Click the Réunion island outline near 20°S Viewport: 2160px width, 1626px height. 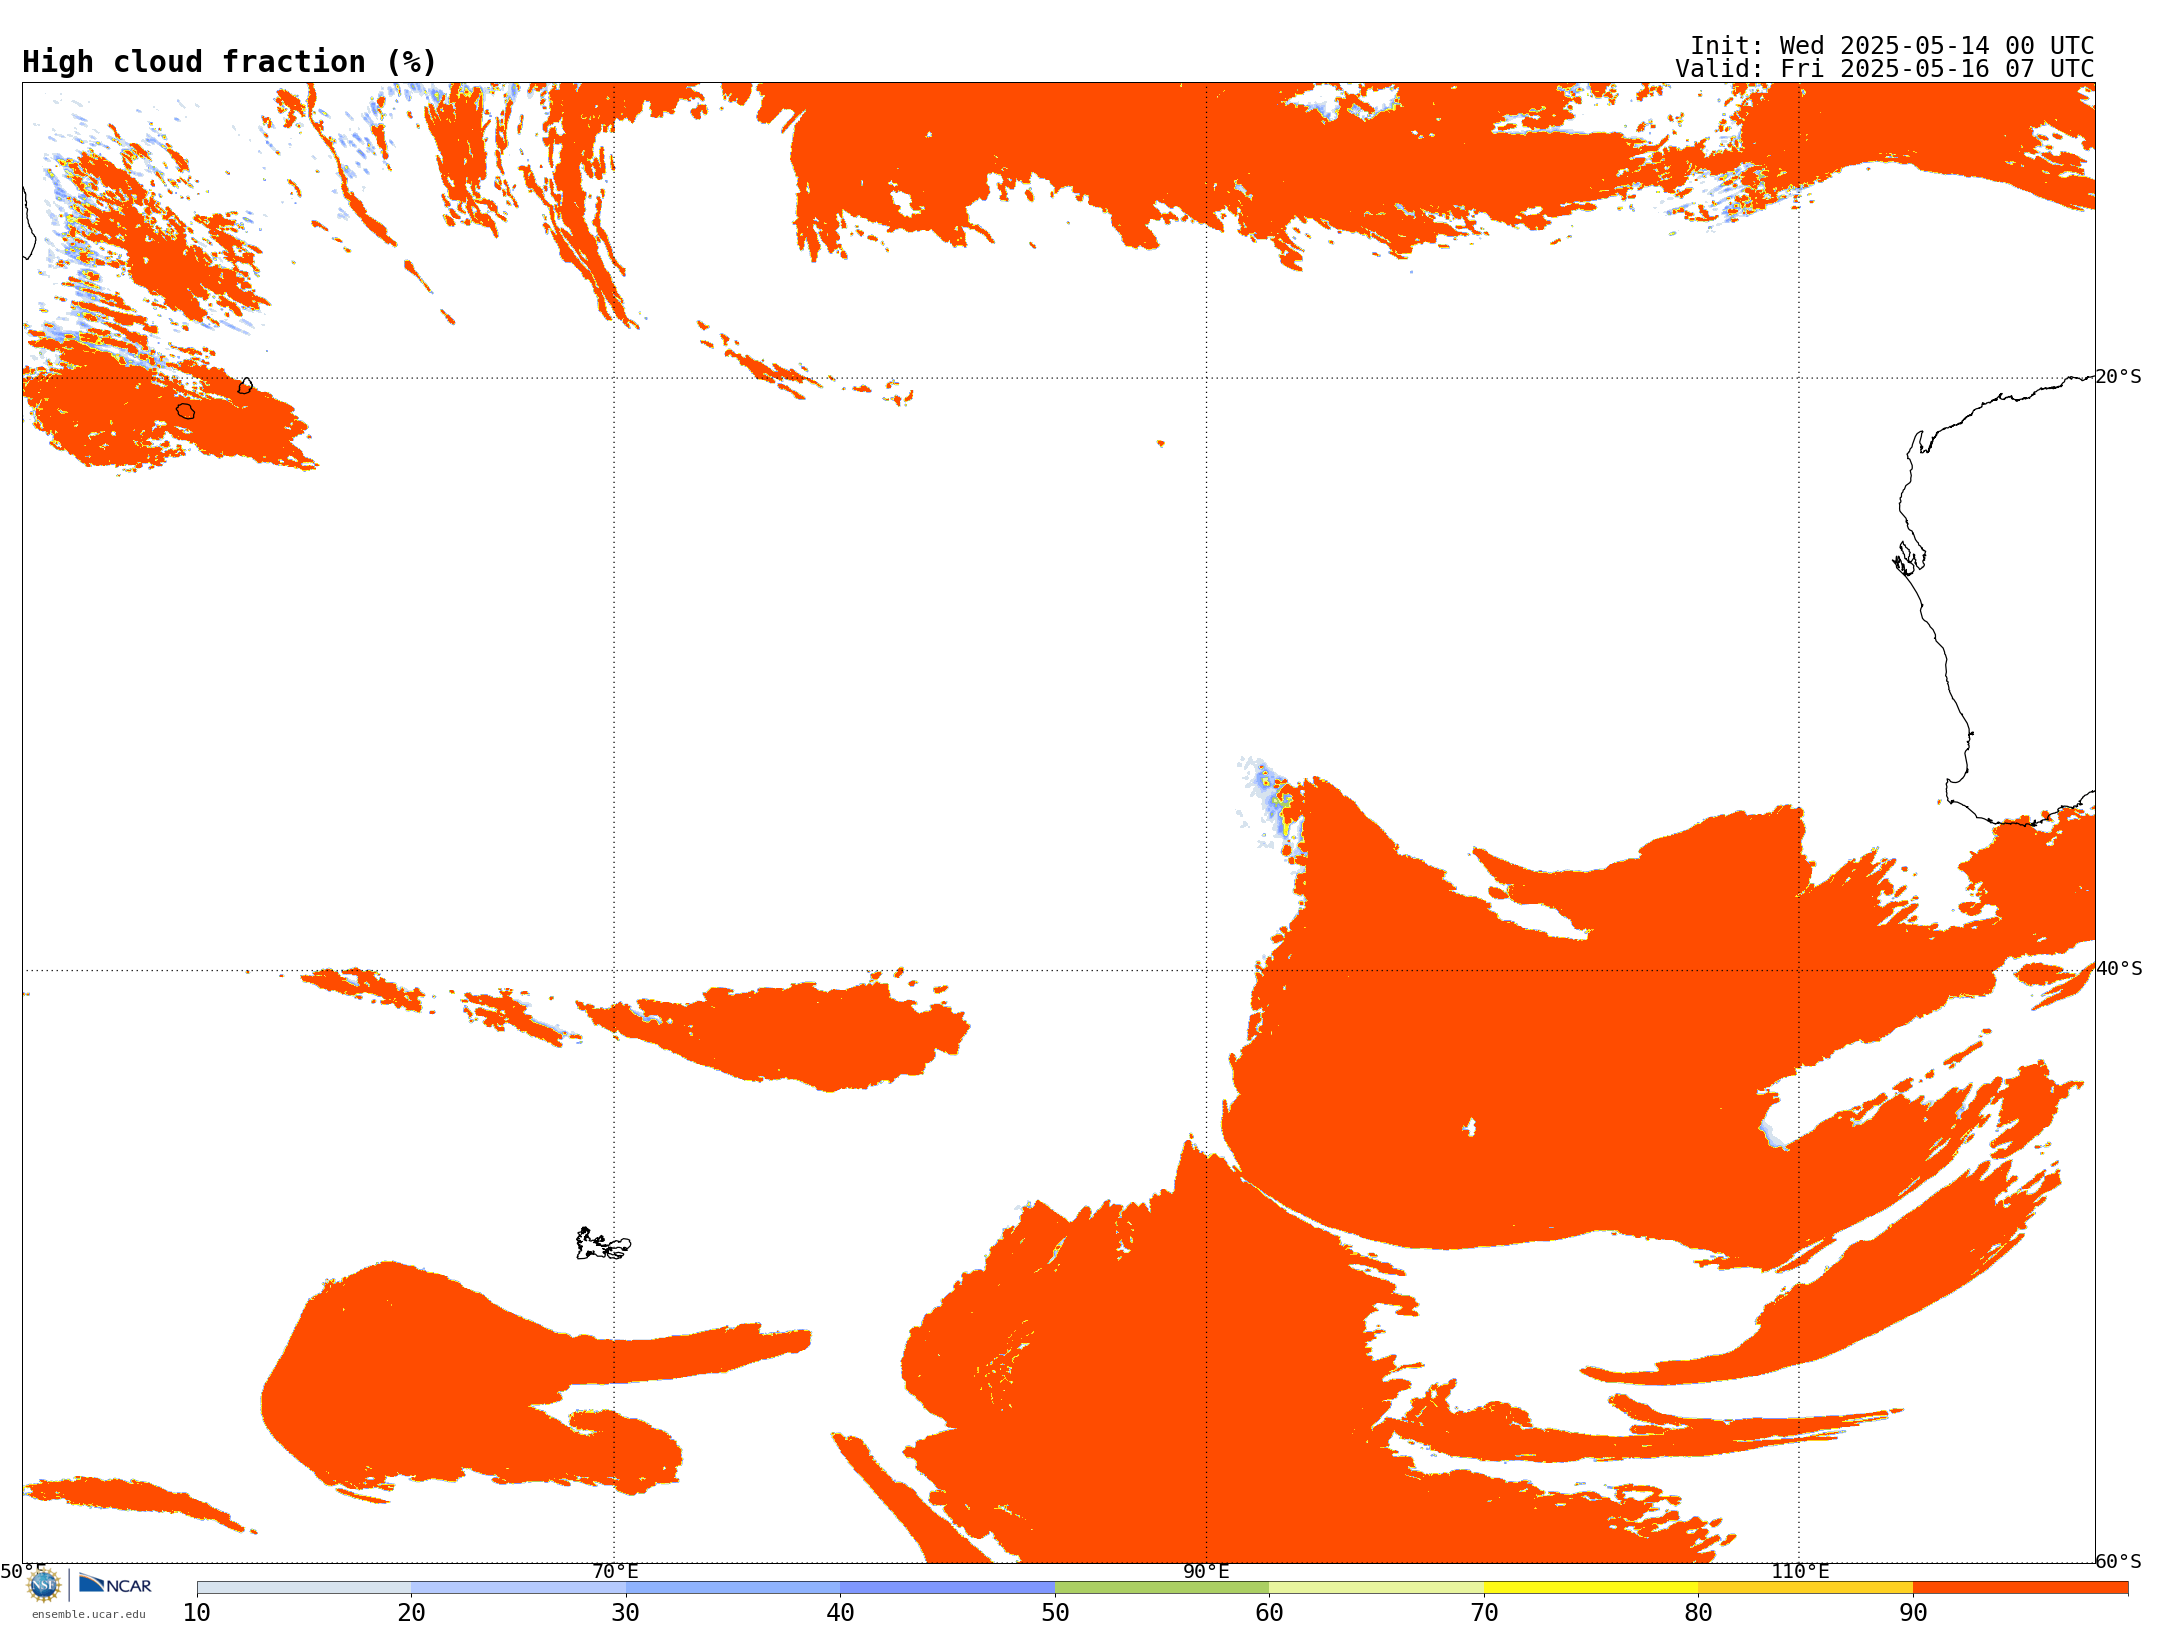coord(186,411)
